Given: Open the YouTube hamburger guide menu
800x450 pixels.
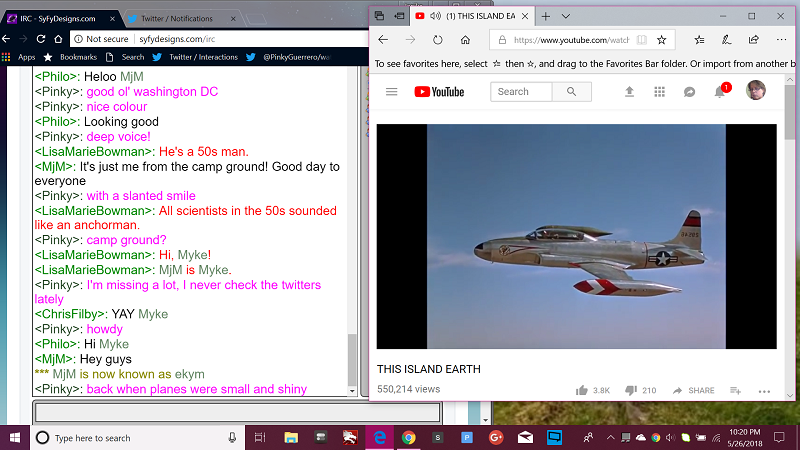Looking at the screenshot, I should pos(391,92).
